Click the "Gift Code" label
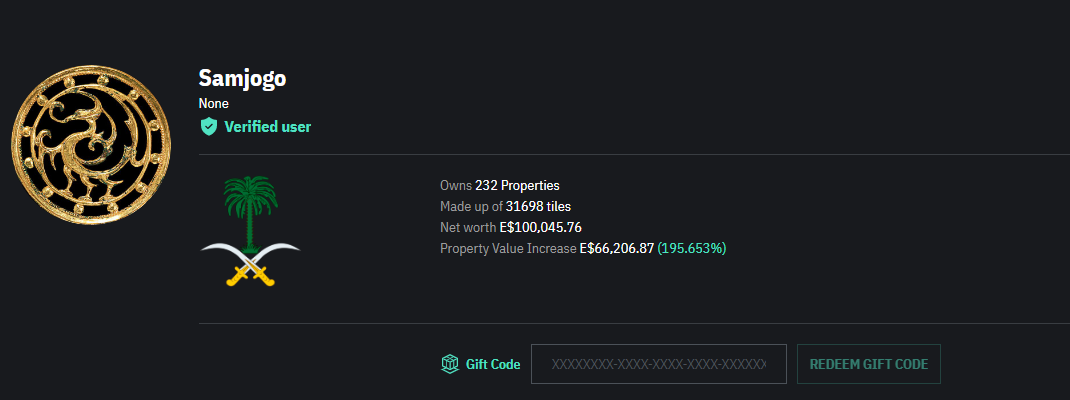Screen dimensions: 1070x400 [x=493, y=364]
